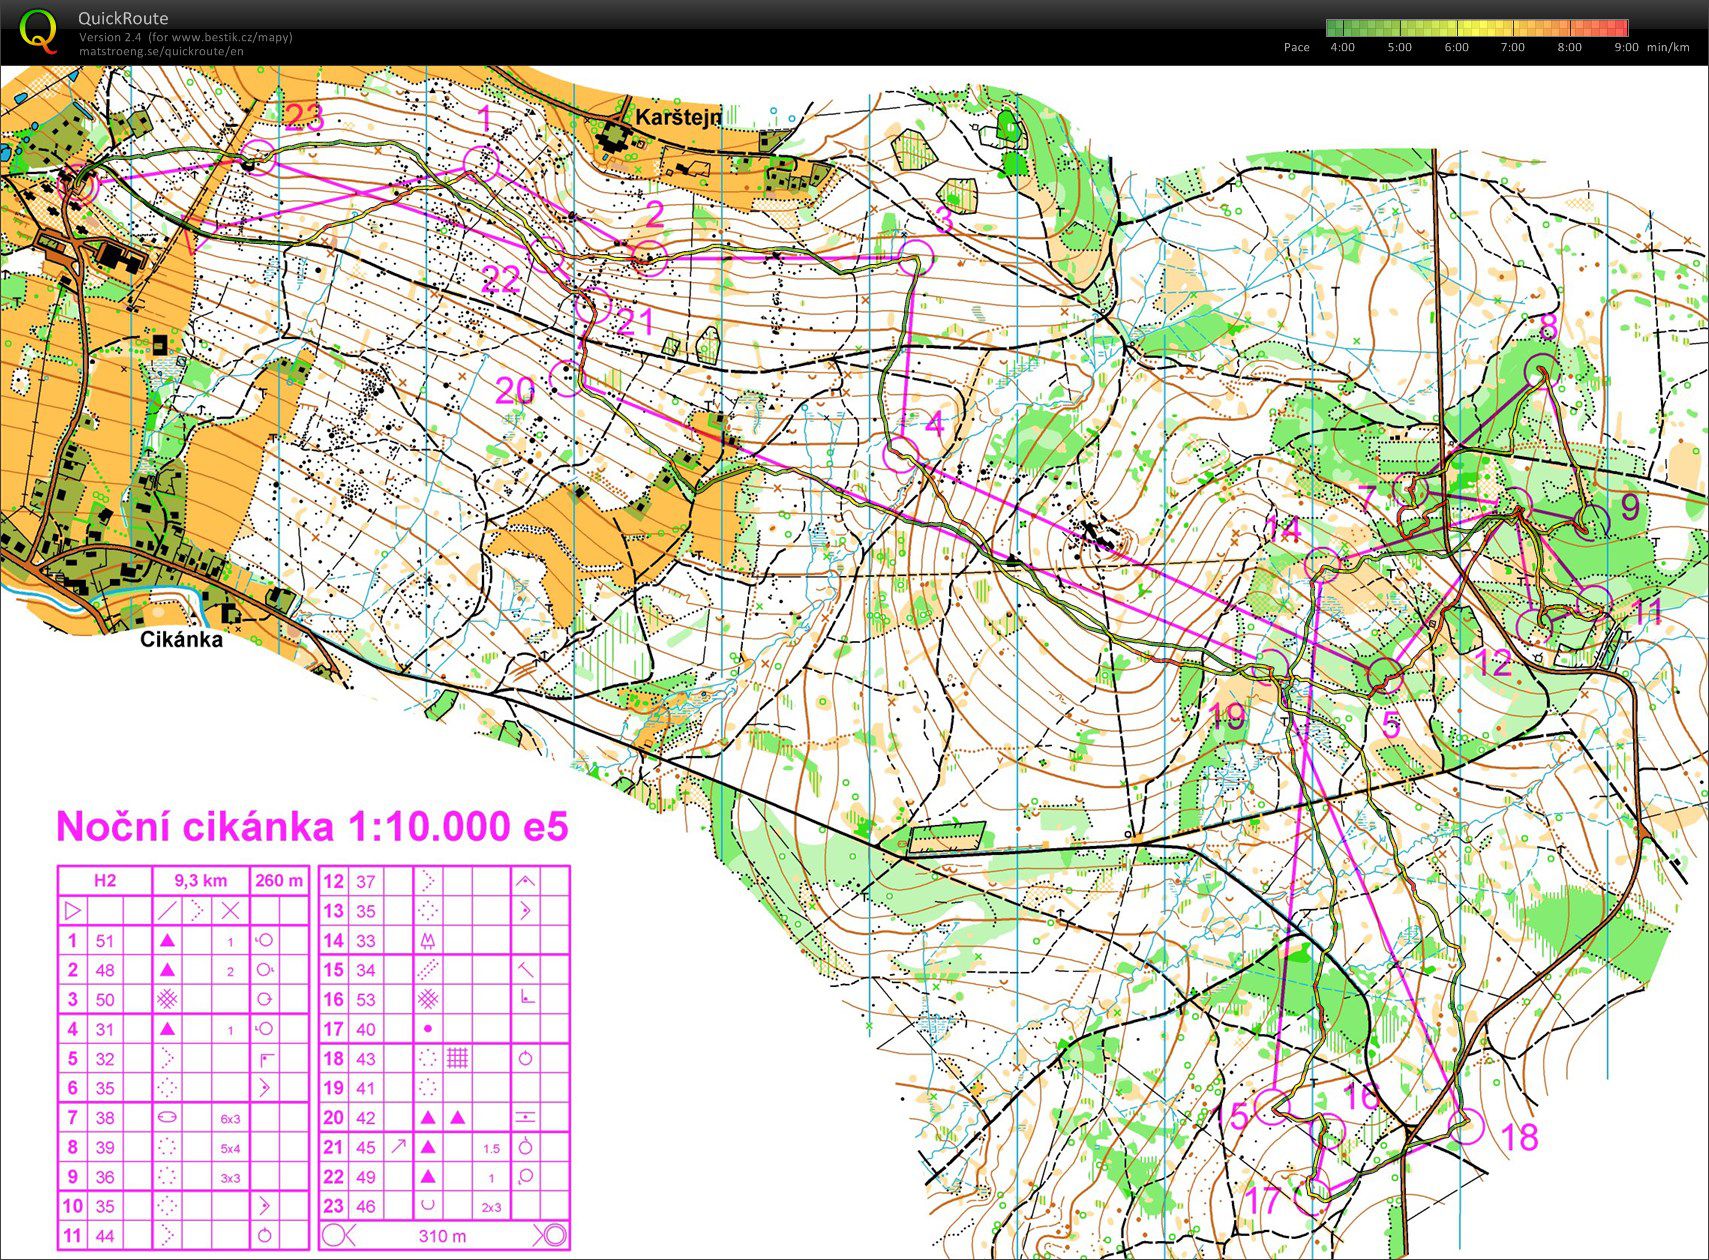Image resolution: width=1709 pixels, height=1260 pixels.
Task: Click control number 9 label on map
Action: 1630,507
